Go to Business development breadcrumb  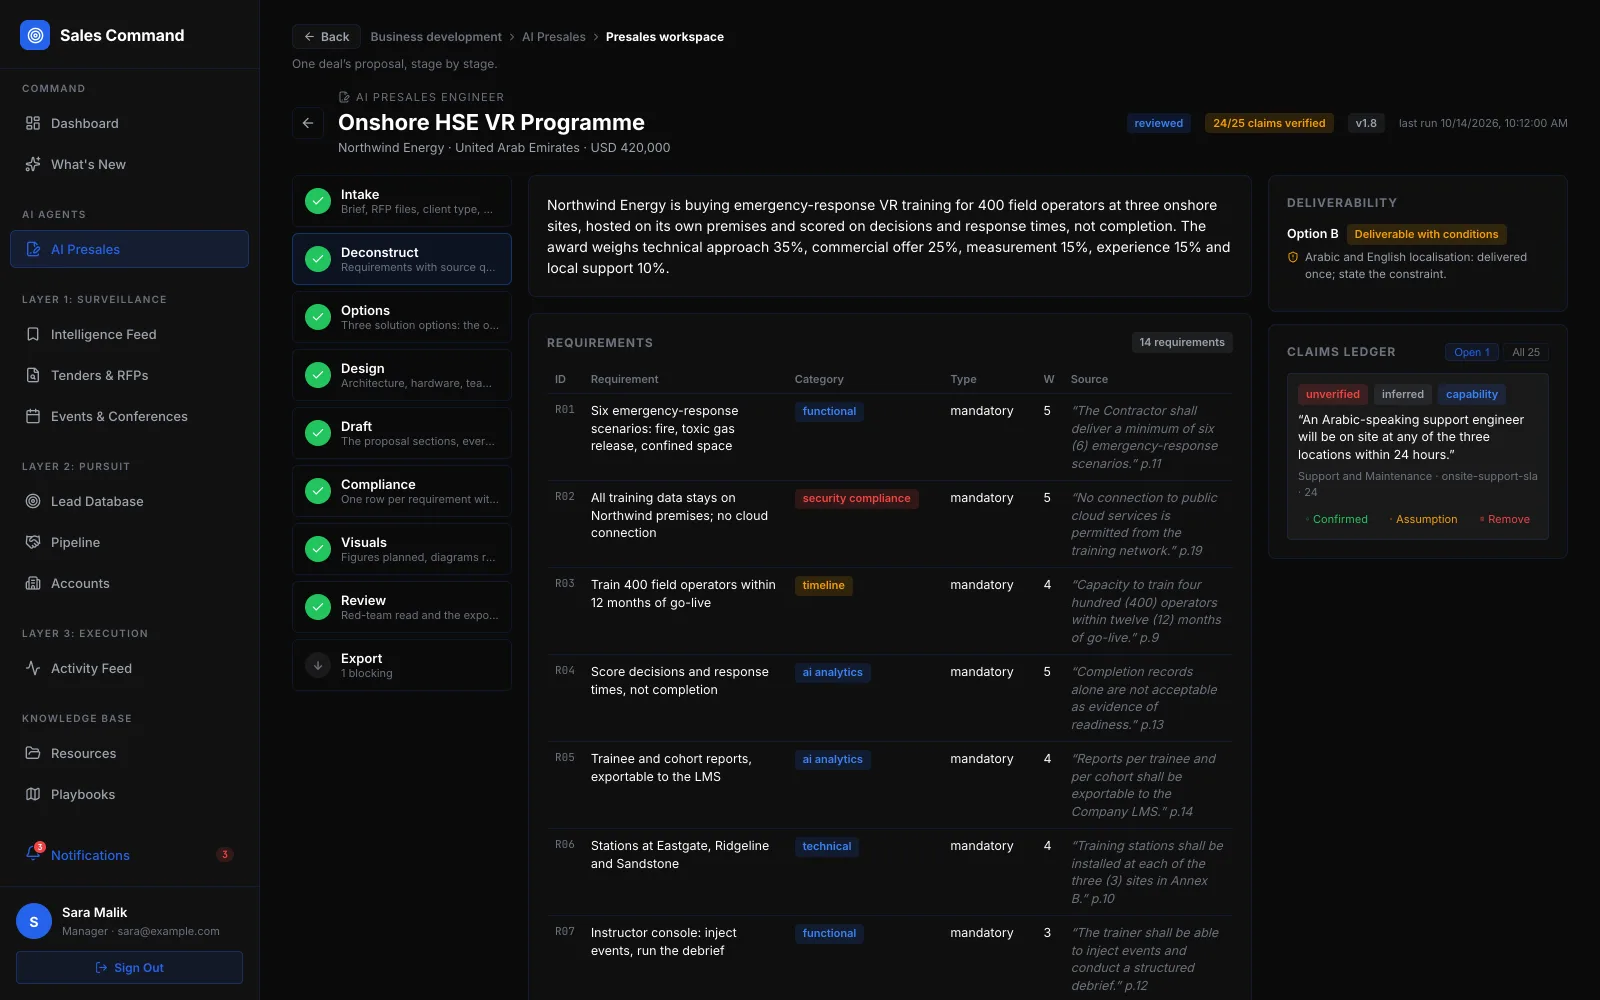[x=436, y=37]
